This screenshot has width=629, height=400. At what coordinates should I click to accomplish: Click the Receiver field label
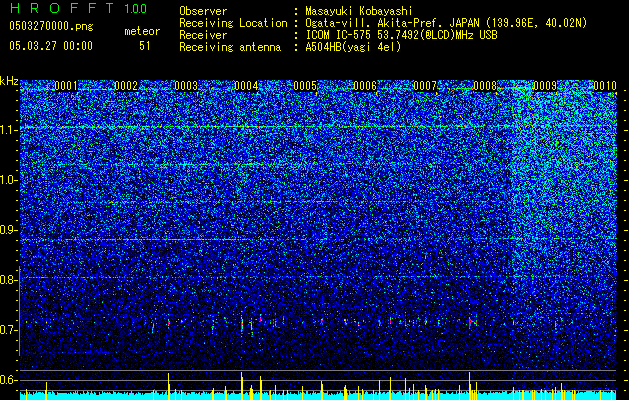pyautogui.click(x=203, y=35)
